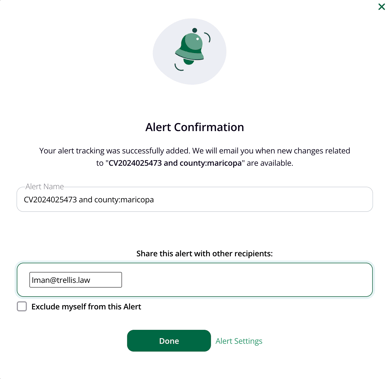Open the Alert Settings link

[239, 341]
